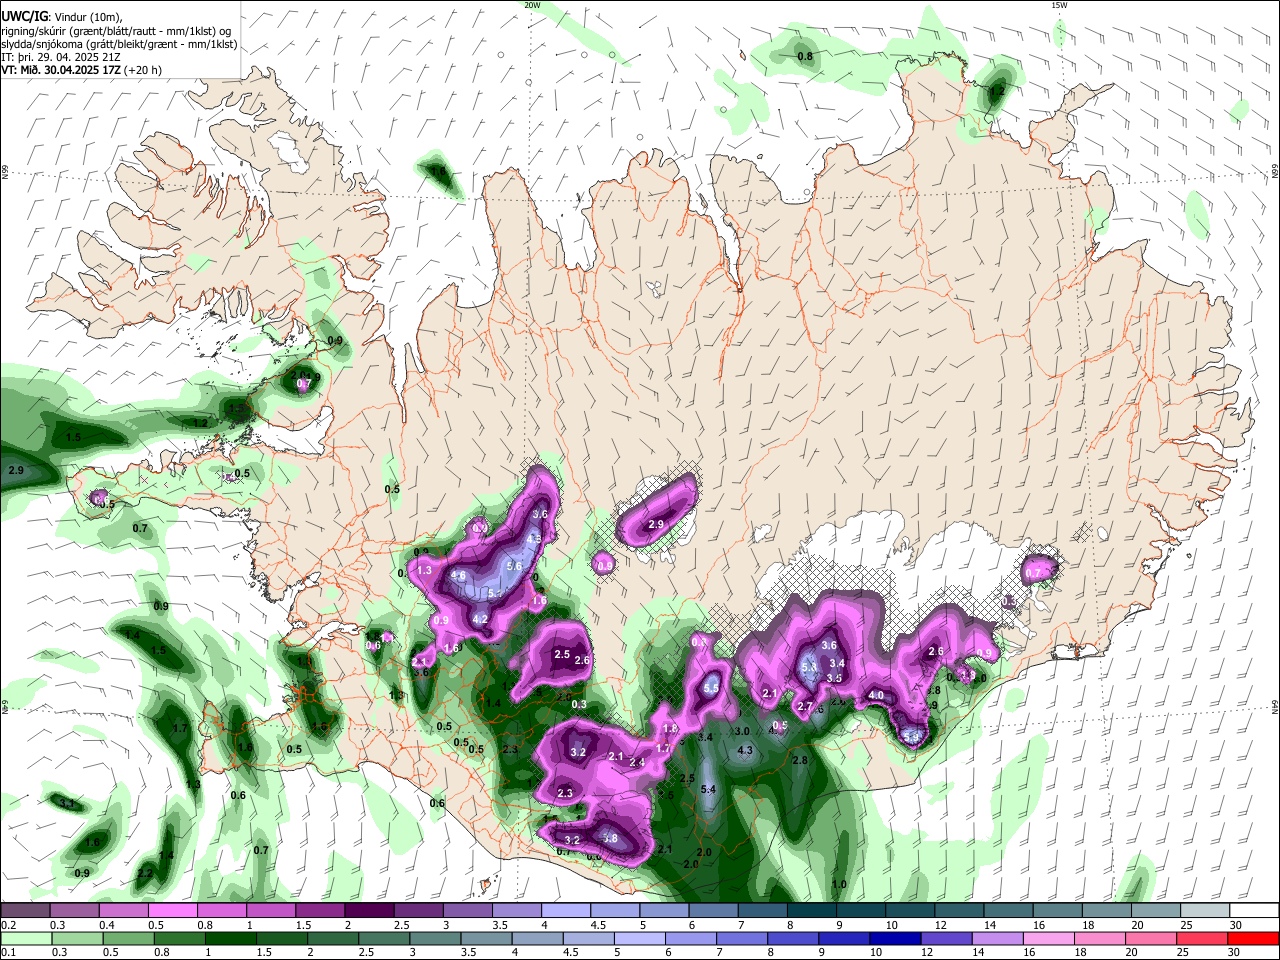Click the 5.4 precipitation value on the map
Screen dimensions: 1280x960
[x=708, y=790]
